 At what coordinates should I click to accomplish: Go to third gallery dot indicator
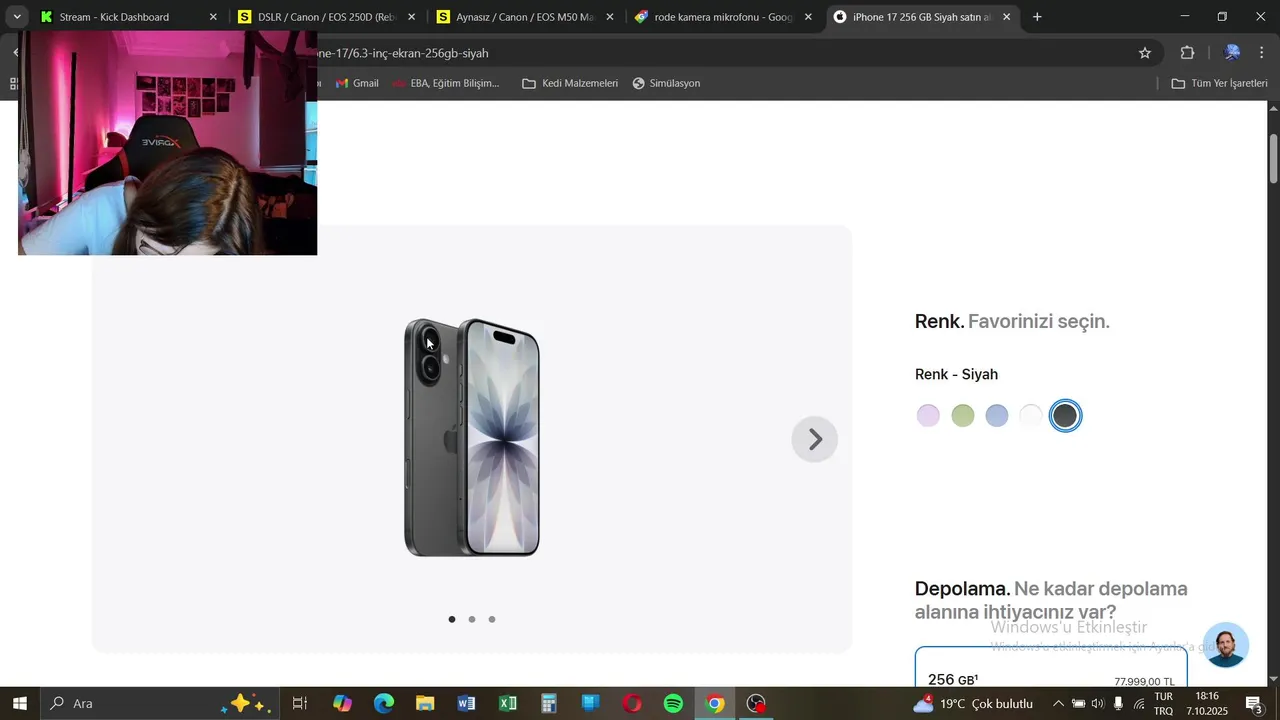pyautogui.click(x=492, y=619)
